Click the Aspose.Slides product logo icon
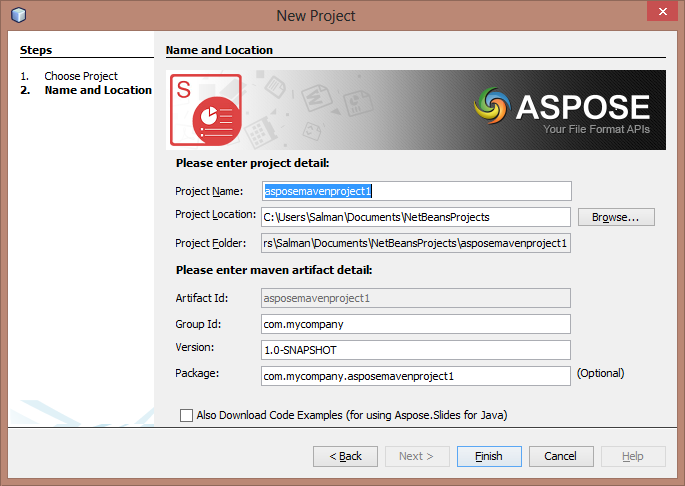Screen dimensions: 685x486 click(206, 110)
